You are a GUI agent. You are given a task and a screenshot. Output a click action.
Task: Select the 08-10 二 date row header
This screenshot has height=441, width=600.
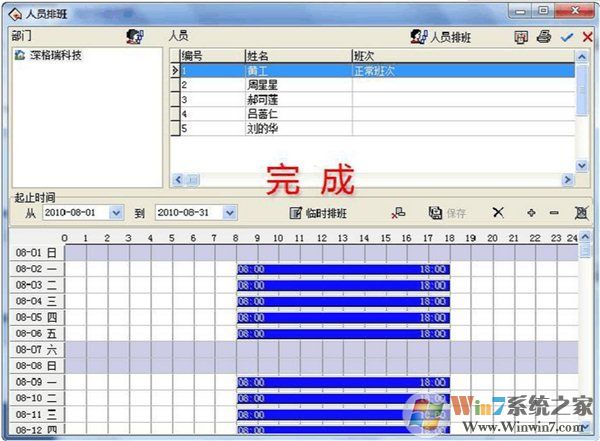(x=36, y=398)
